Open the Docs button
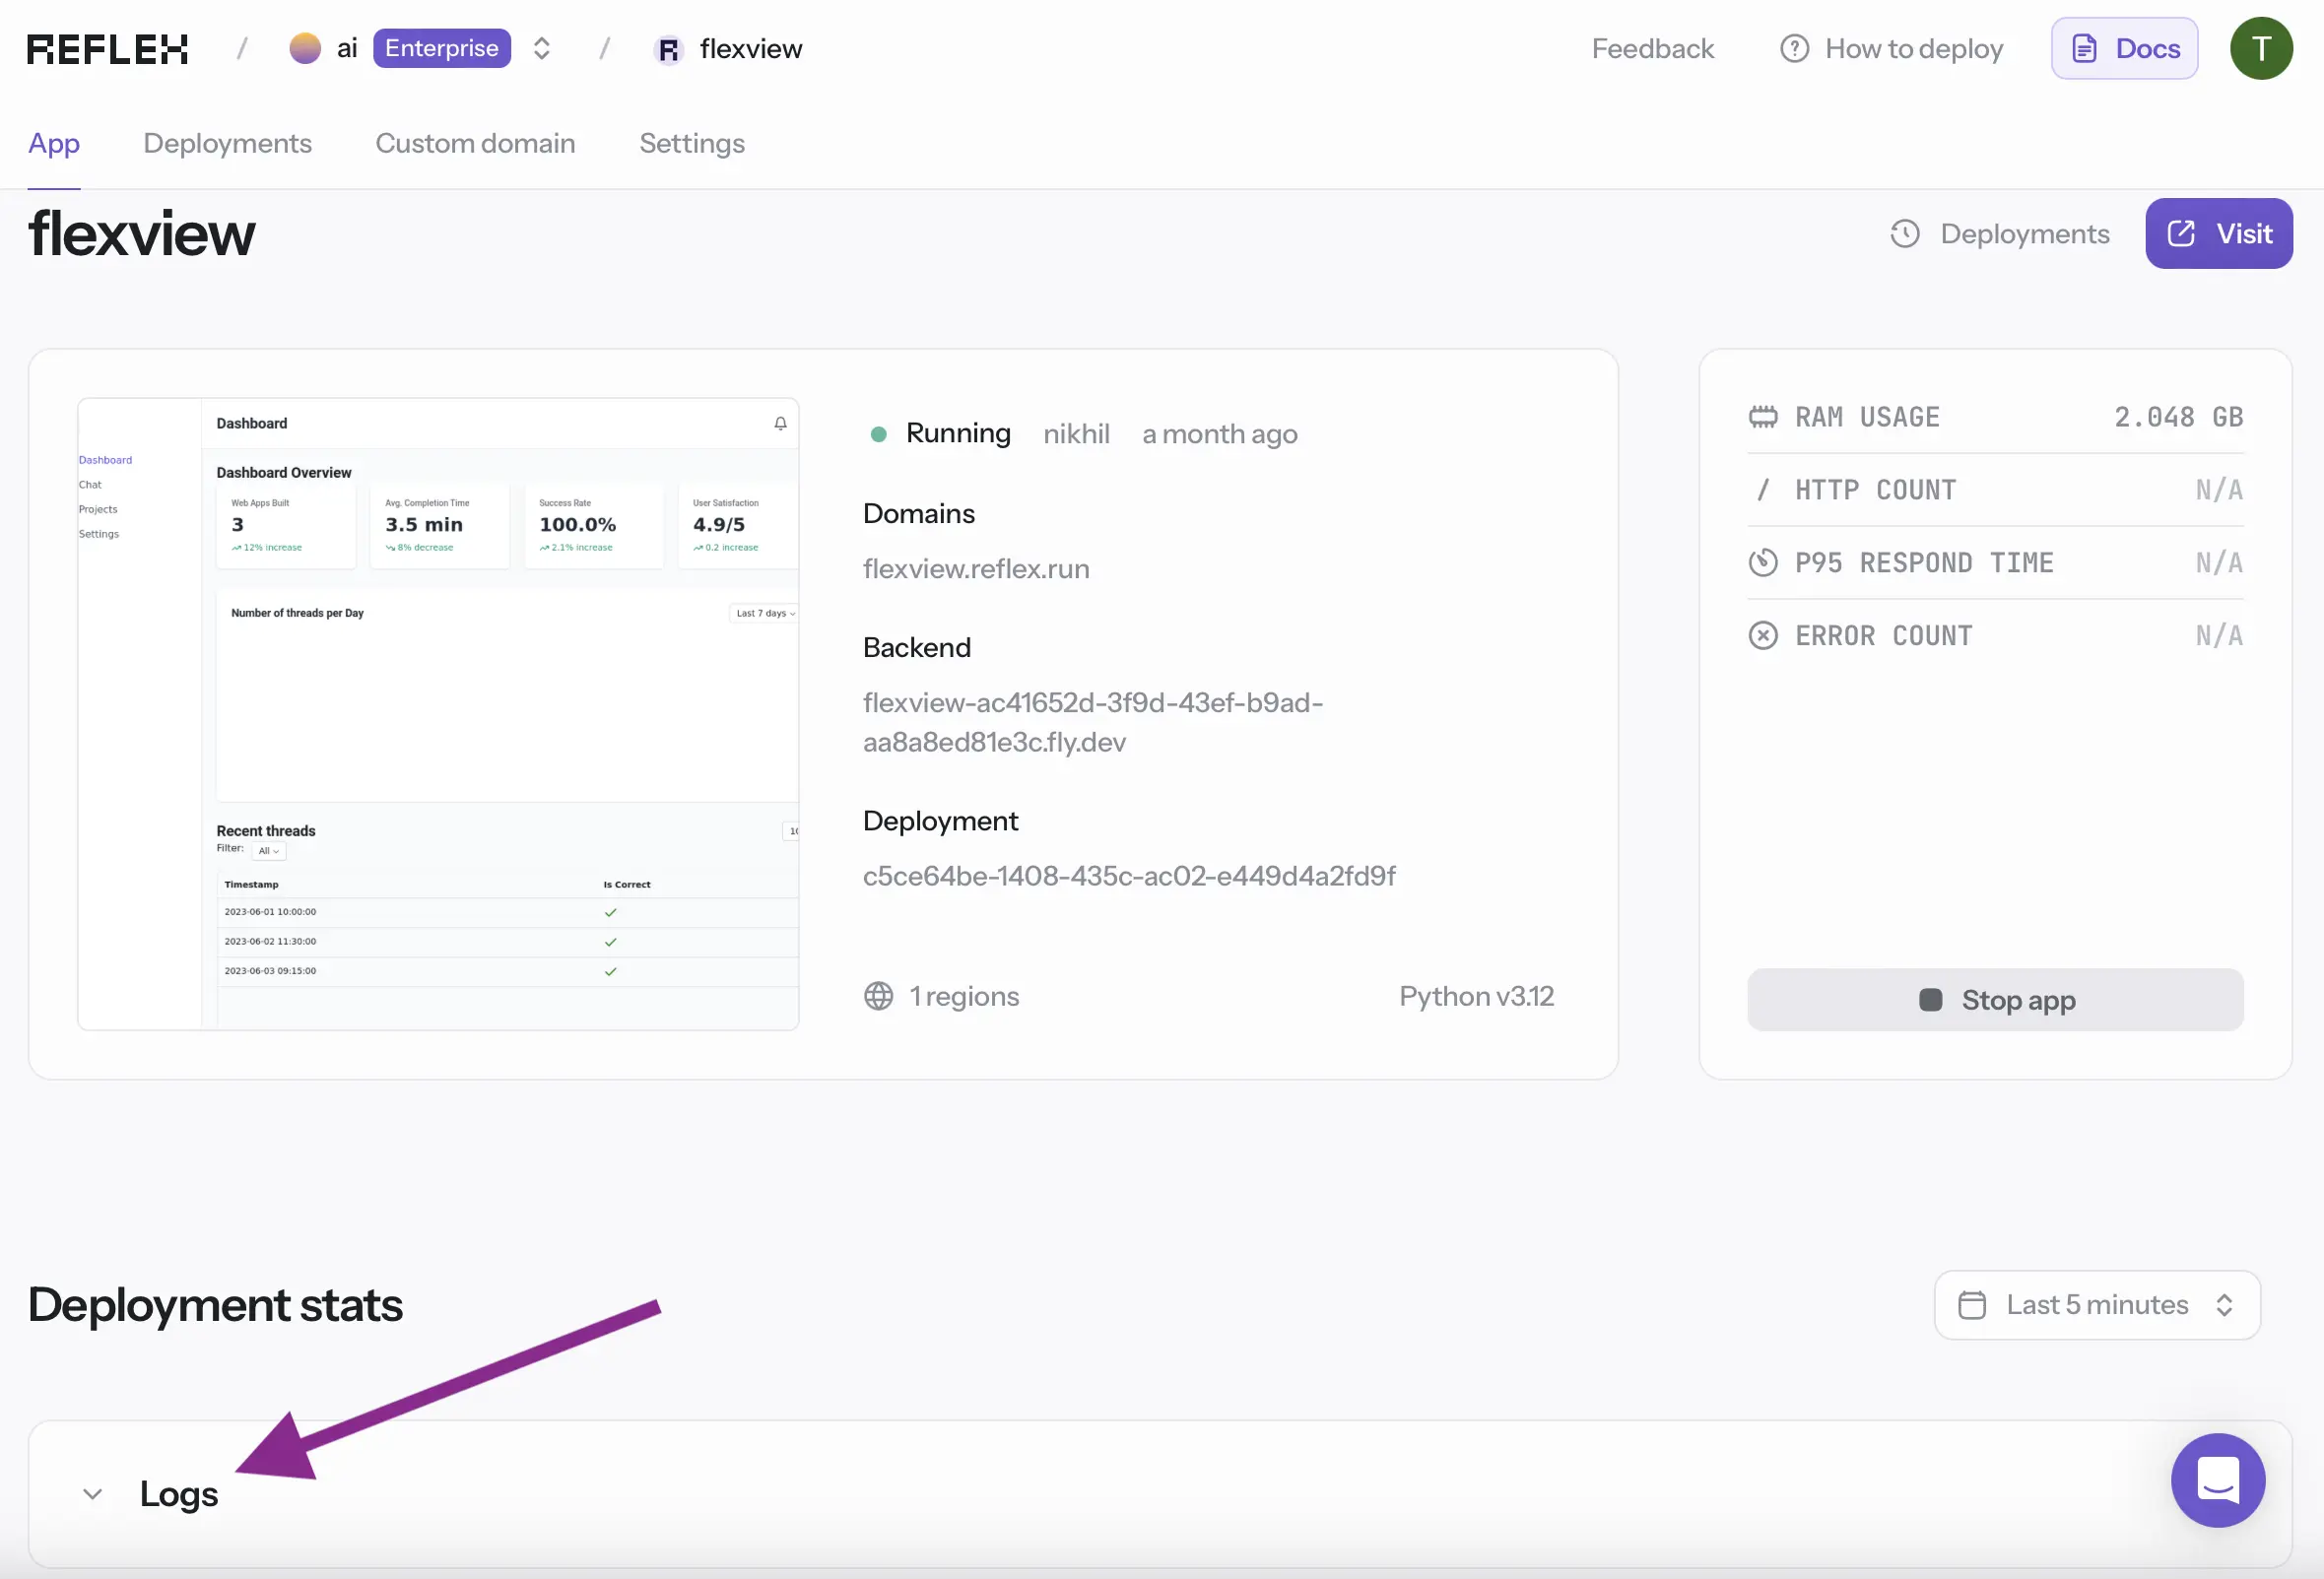 click(x=2123, y=48)
